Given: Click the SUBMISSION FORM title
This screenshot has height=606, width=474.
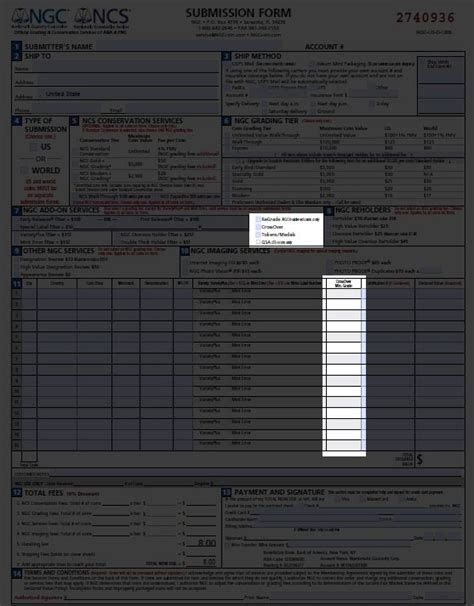Looking at the screenshot, I should (x=238, y=13).
